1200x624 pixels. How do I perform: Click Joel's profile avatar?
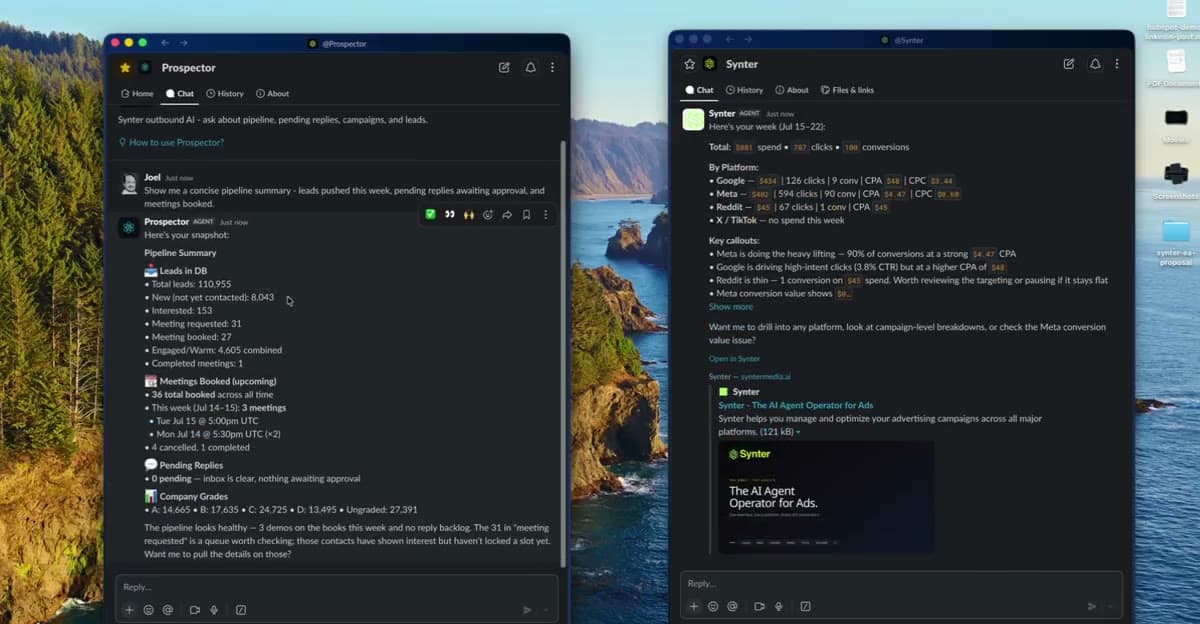(x=129, y=184)
